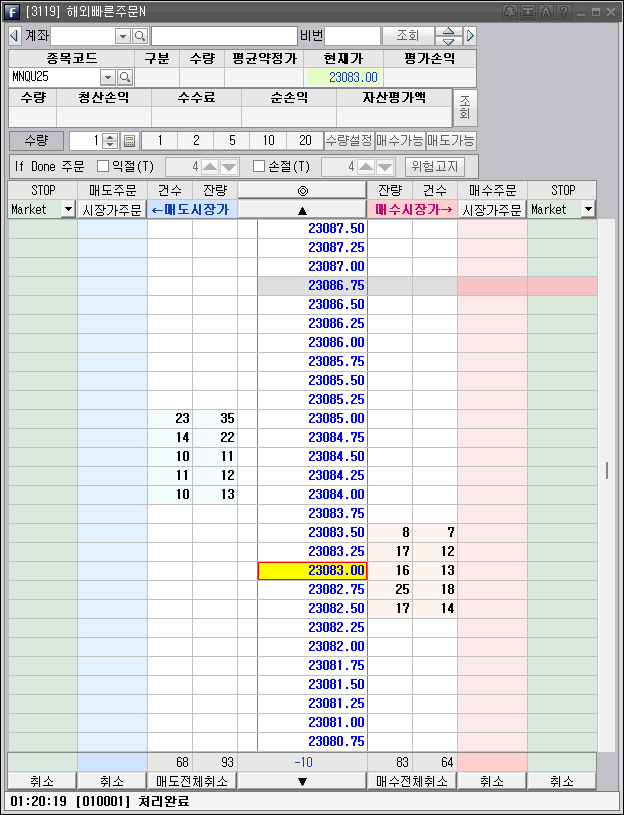The width and height of the screenshot is (624, 815).
Task: Open the quantity calculator icon
Action: coord(129,141)
